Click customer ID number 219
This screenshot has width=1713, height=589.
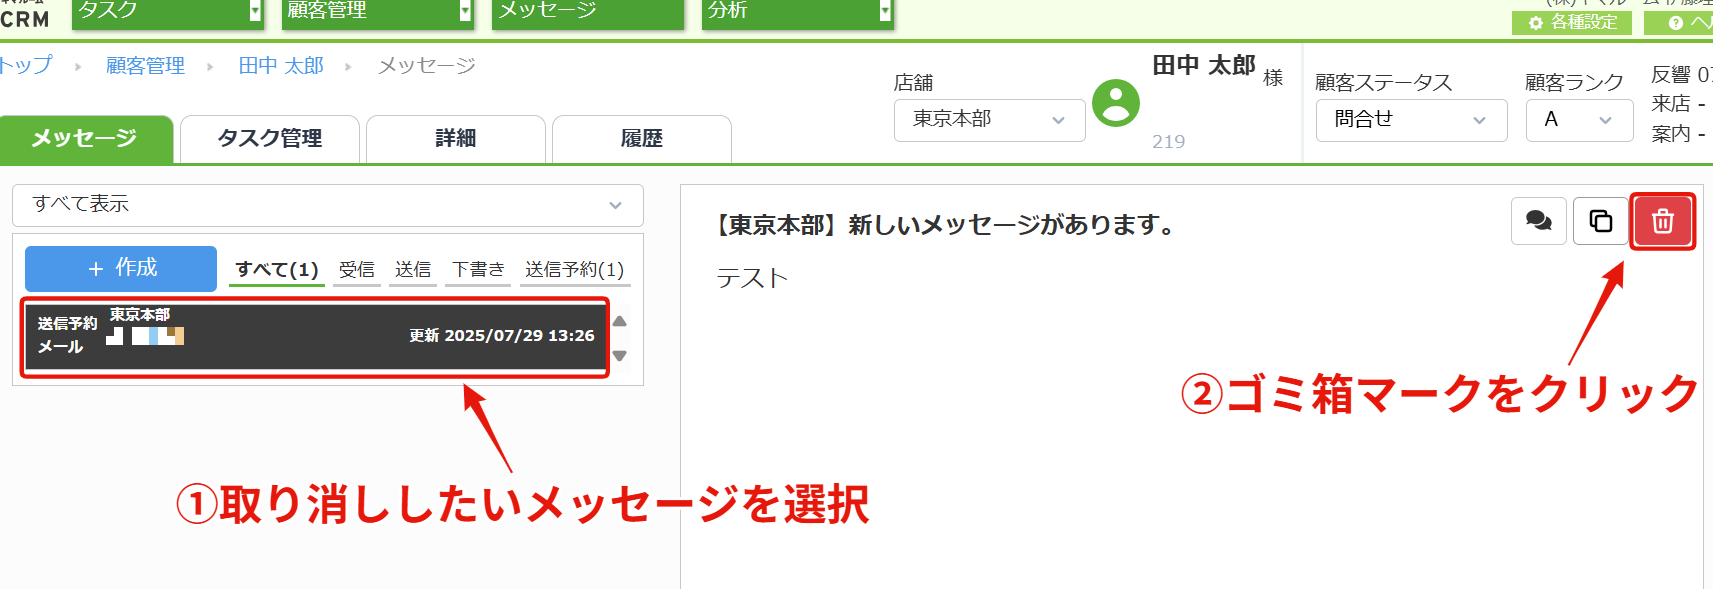coord(1168,142)
